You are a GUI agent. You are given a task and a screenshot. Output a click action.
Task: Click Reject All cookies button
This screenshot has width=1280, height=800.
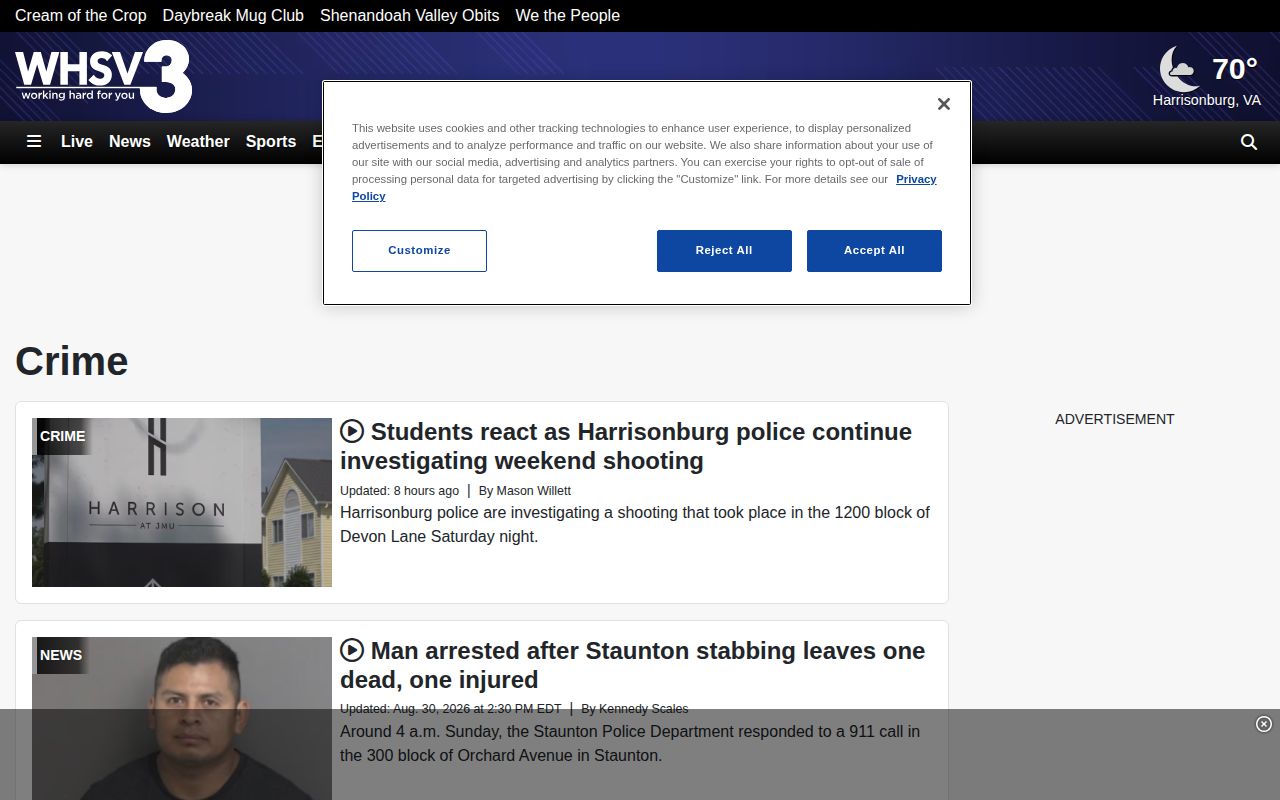tap(724, 251)
